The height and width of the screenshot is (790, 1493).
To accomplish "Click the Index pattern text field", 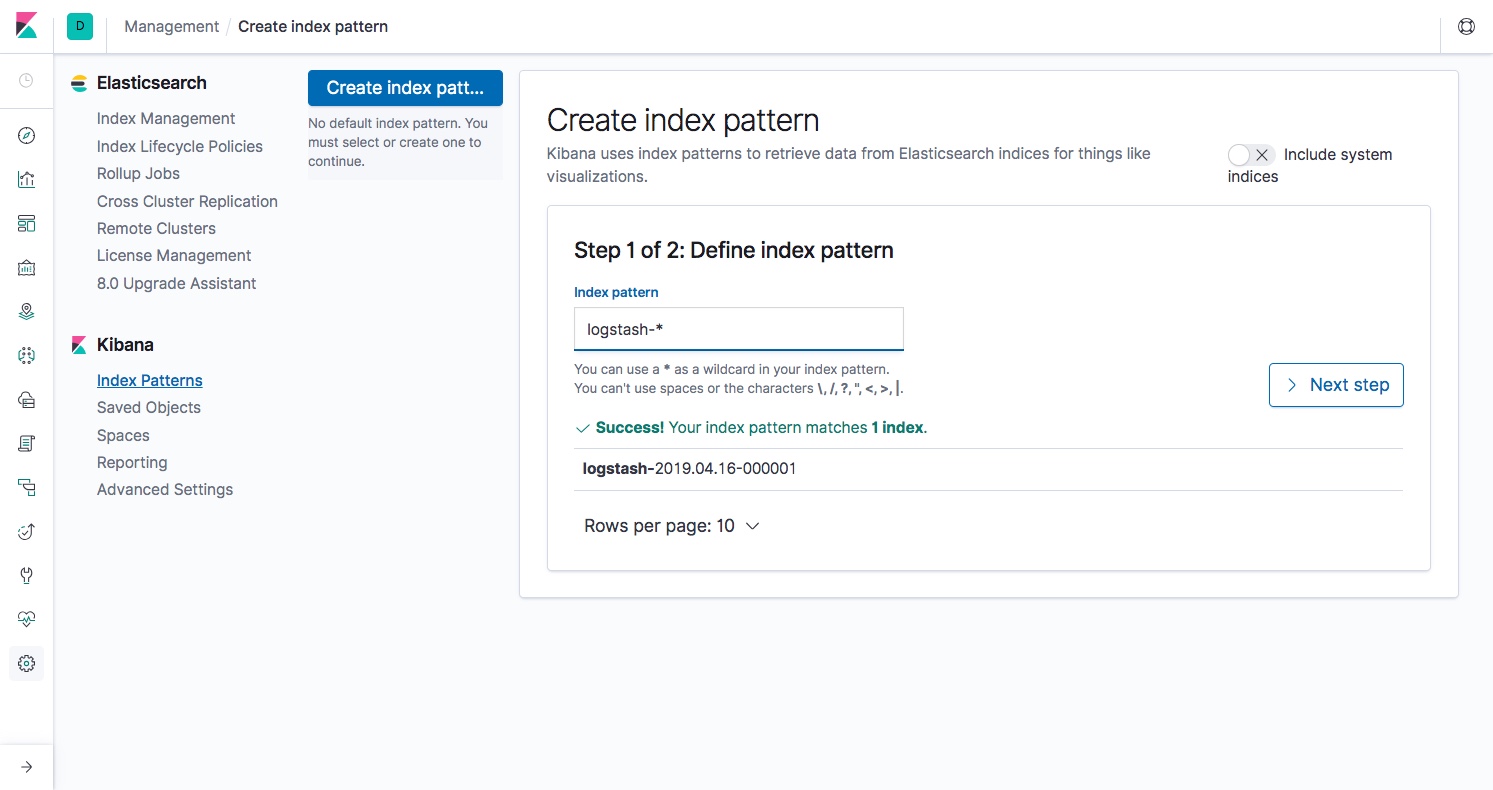I will 738,329.
